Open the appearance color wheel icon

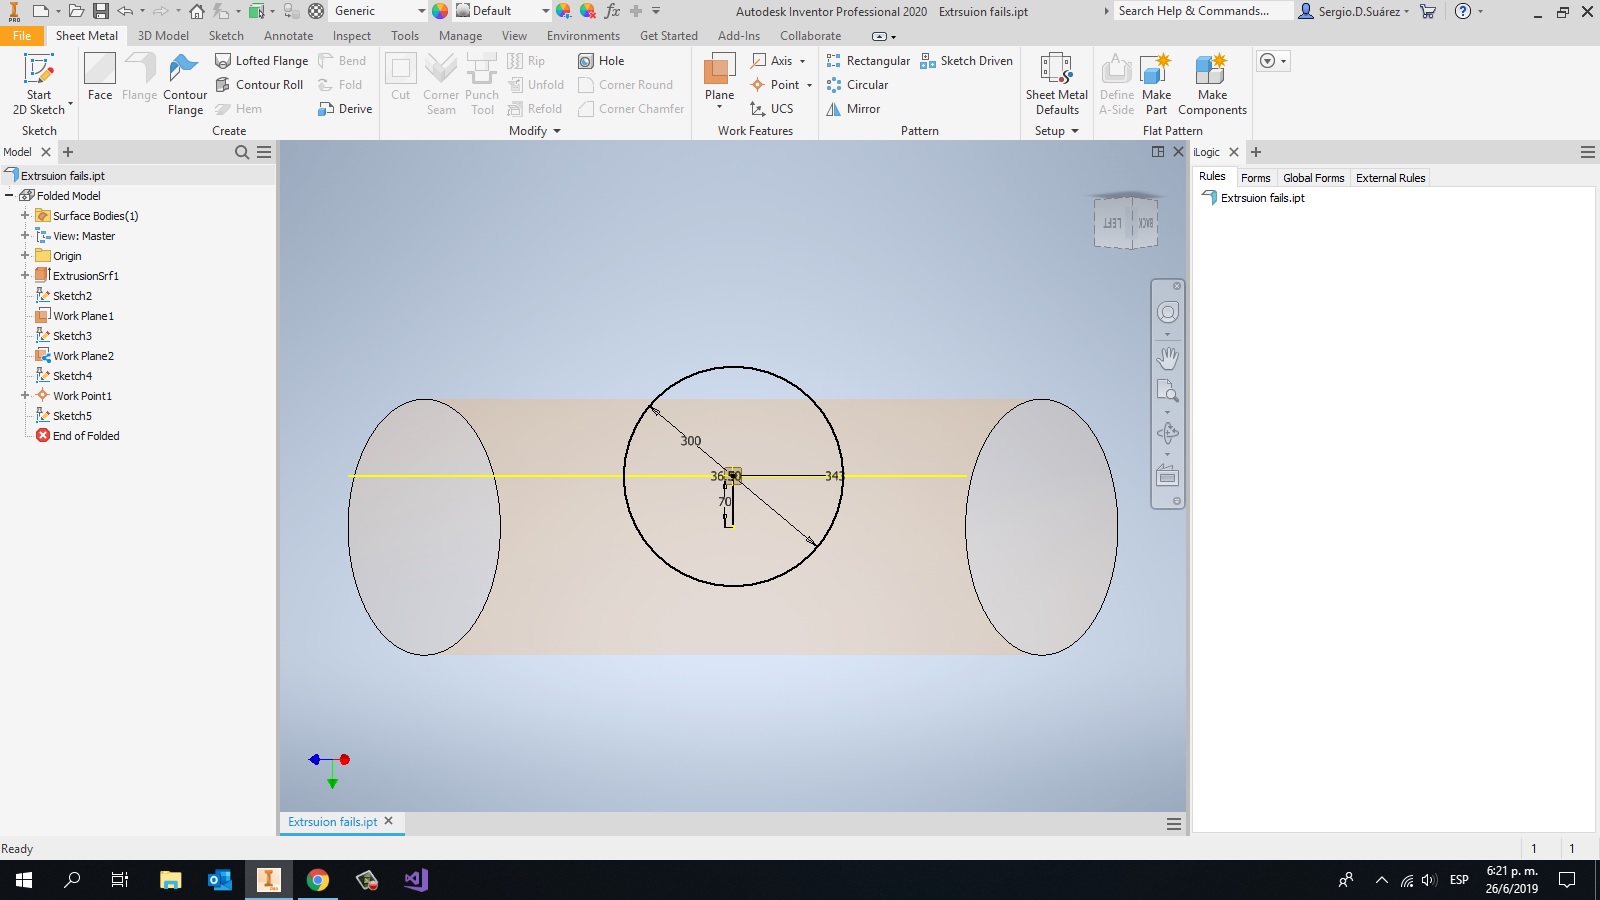point(440,11)
